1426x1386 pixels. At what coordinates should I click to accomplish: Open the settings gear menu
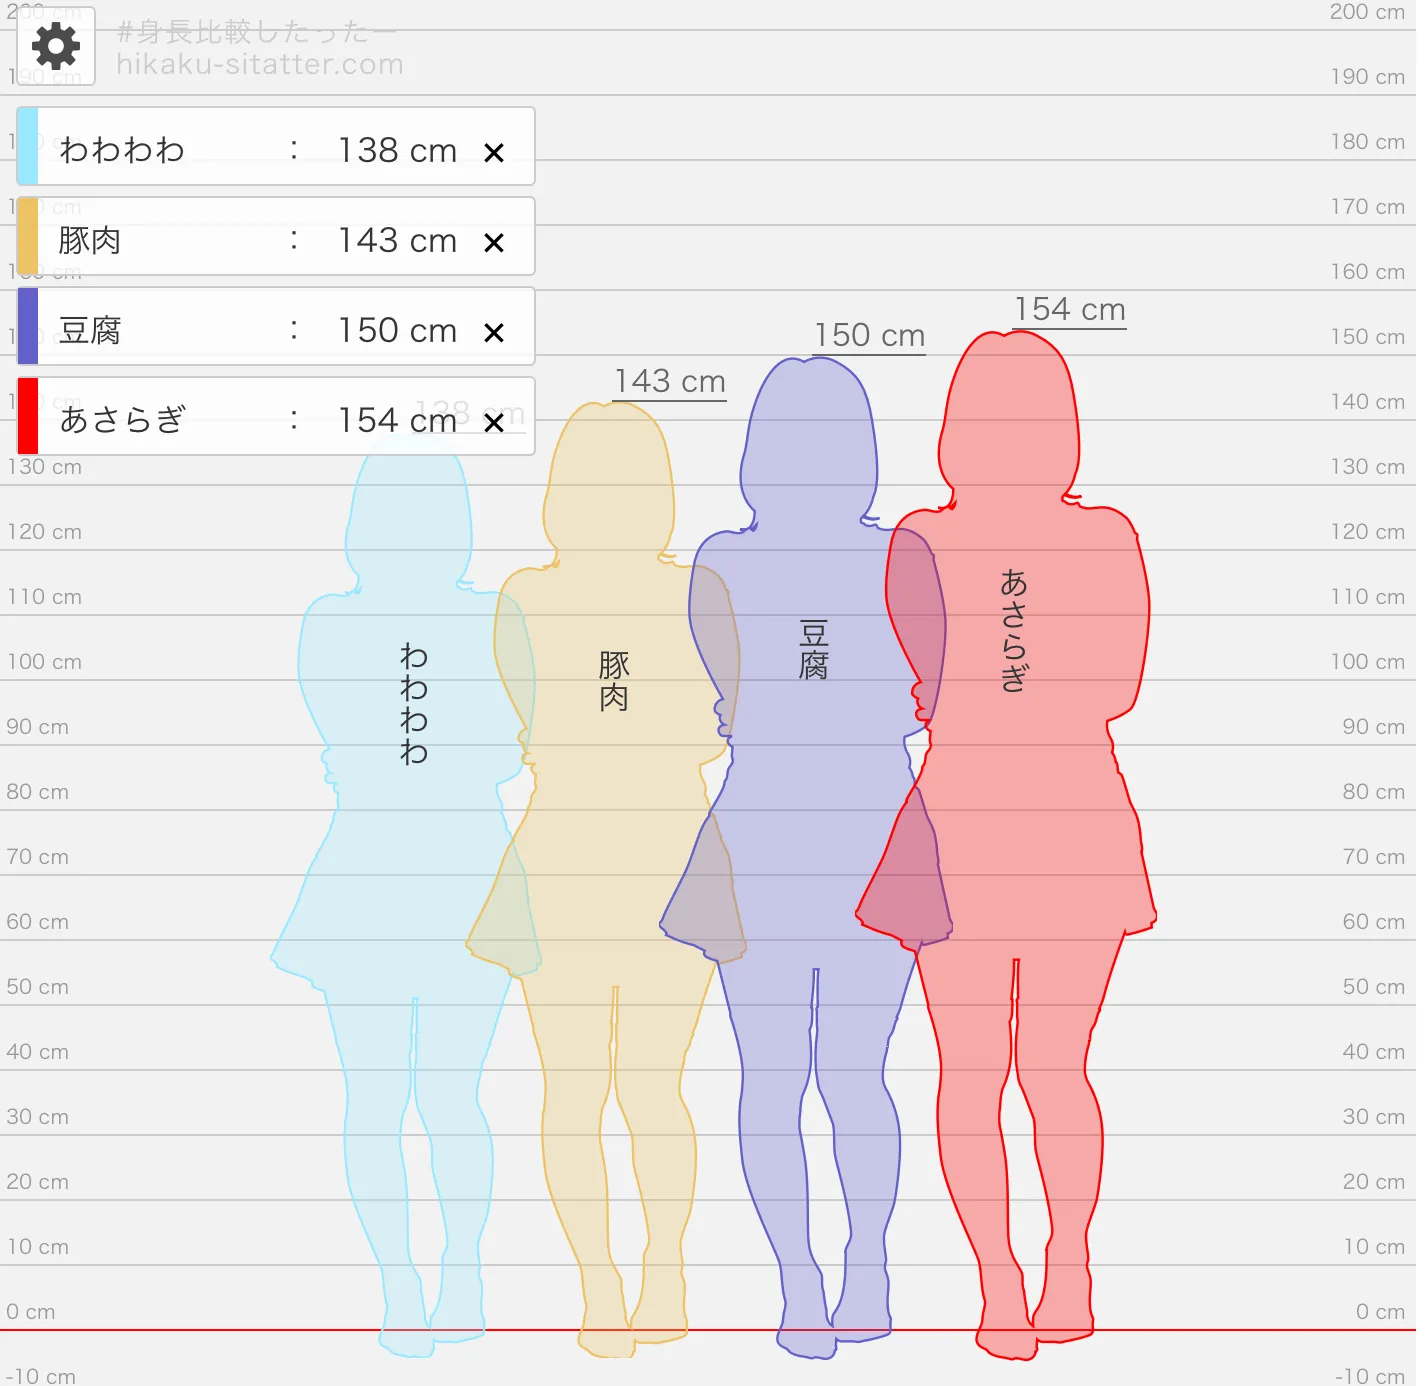pyautogui.click(x=56, y=46)
